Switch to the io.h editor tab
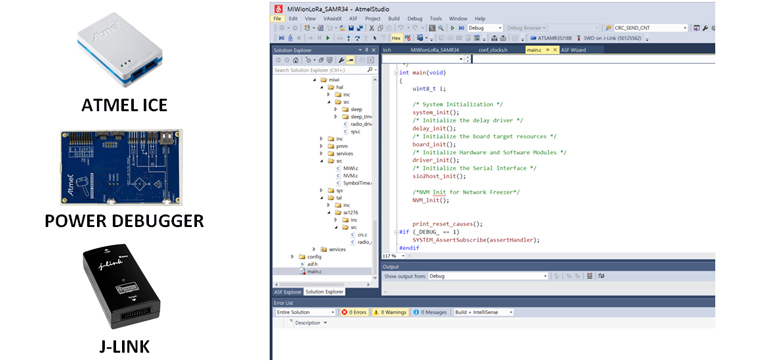760x364 pixels. [x=387, y=50]
